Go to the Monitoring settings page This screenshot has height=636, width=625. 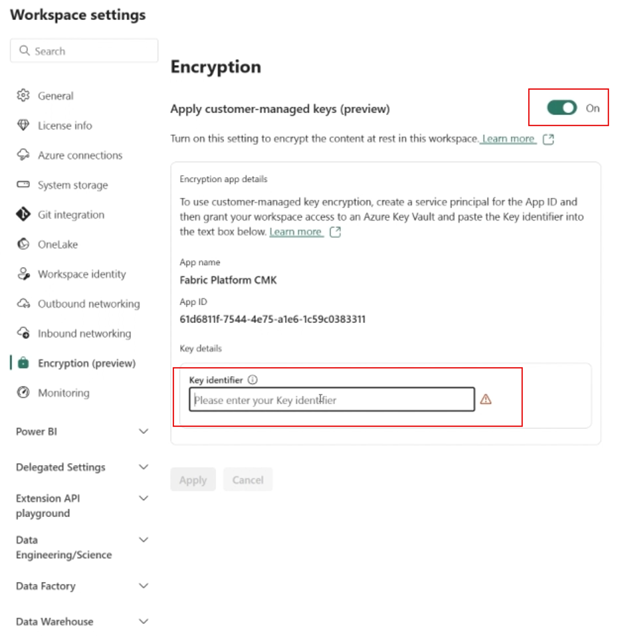(x=63, y=393)
